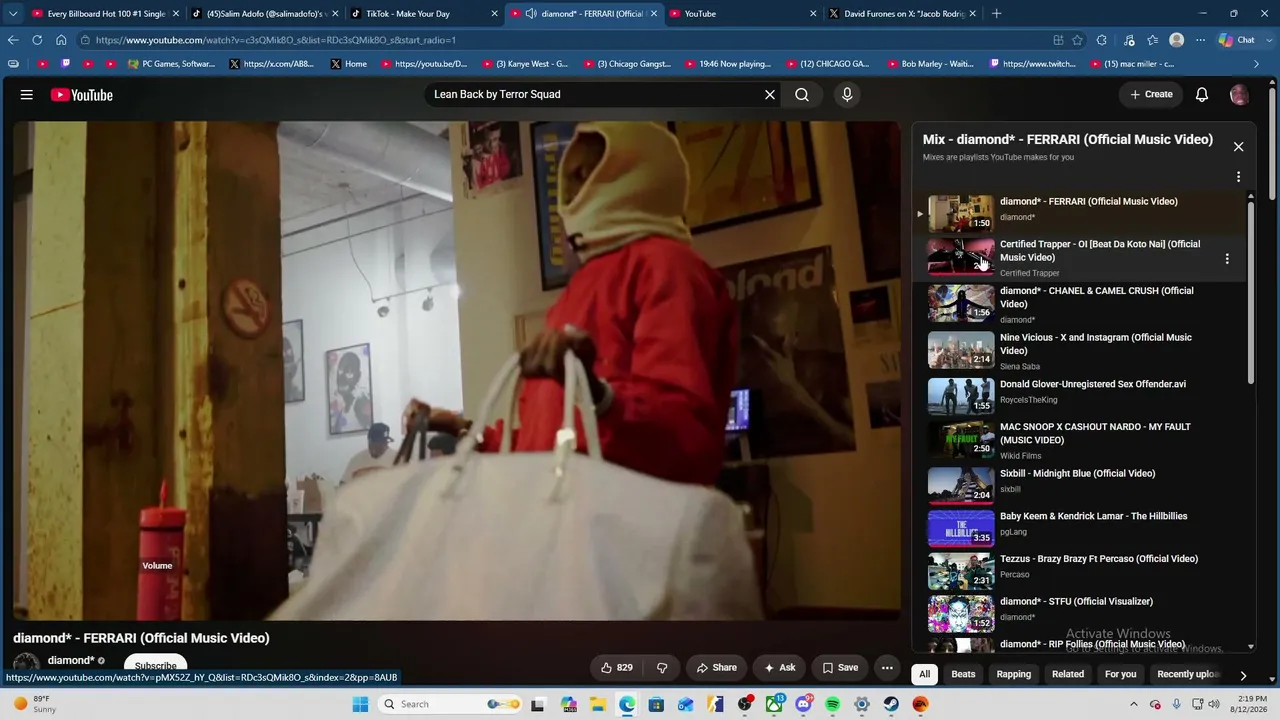1280x720 pixels.
Task: Close the Mix playlist panel
Action: point(1238,147)
